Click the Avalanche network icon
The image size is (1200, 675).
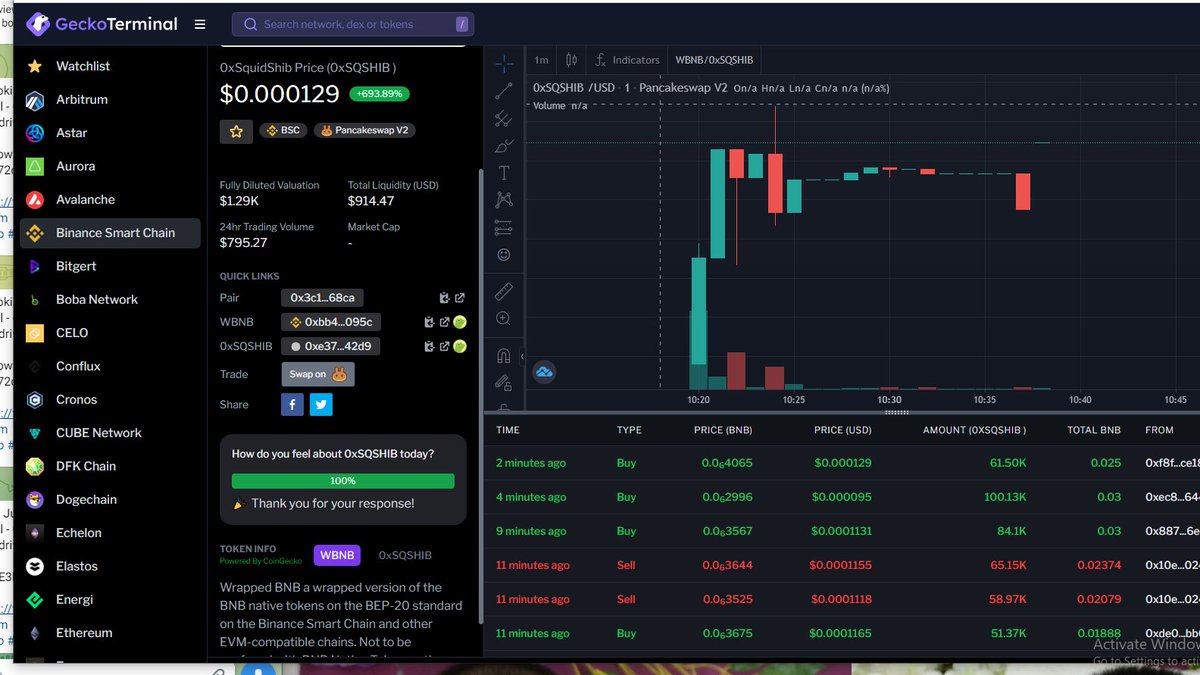pos(35,200)
